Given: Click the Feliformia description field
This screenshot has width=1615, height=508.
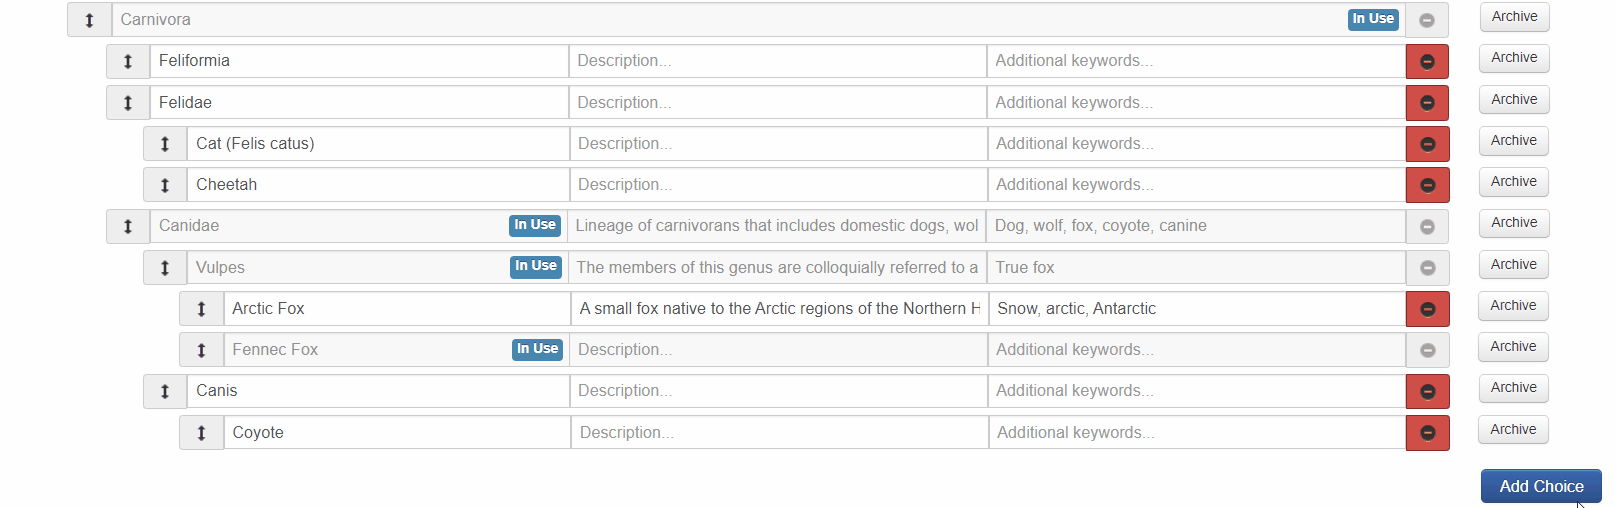Looking at the screenshot, I should (x=777, y=61).
